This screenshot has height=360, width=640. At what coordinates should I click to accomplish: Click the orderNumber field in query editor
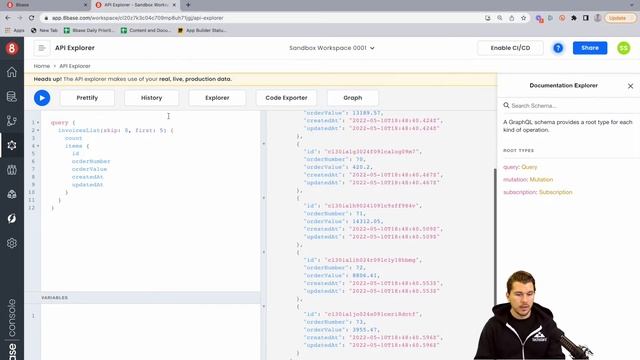point(91,162)
